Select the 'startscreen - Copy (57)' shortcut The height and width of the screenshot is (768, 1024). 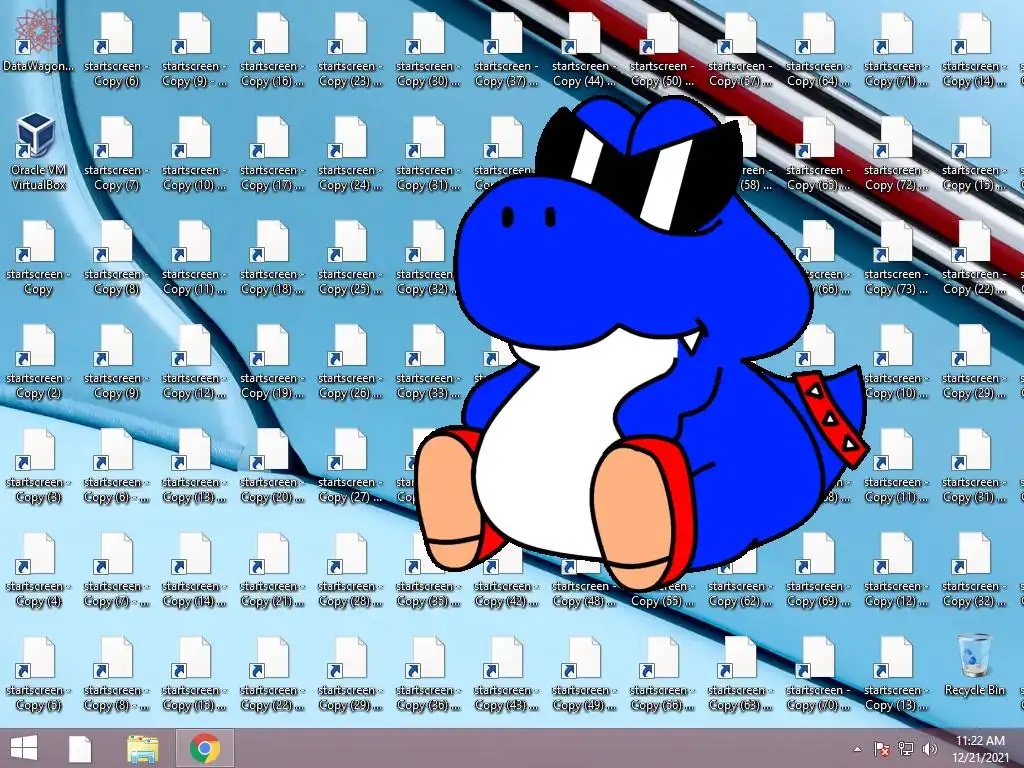740,52
